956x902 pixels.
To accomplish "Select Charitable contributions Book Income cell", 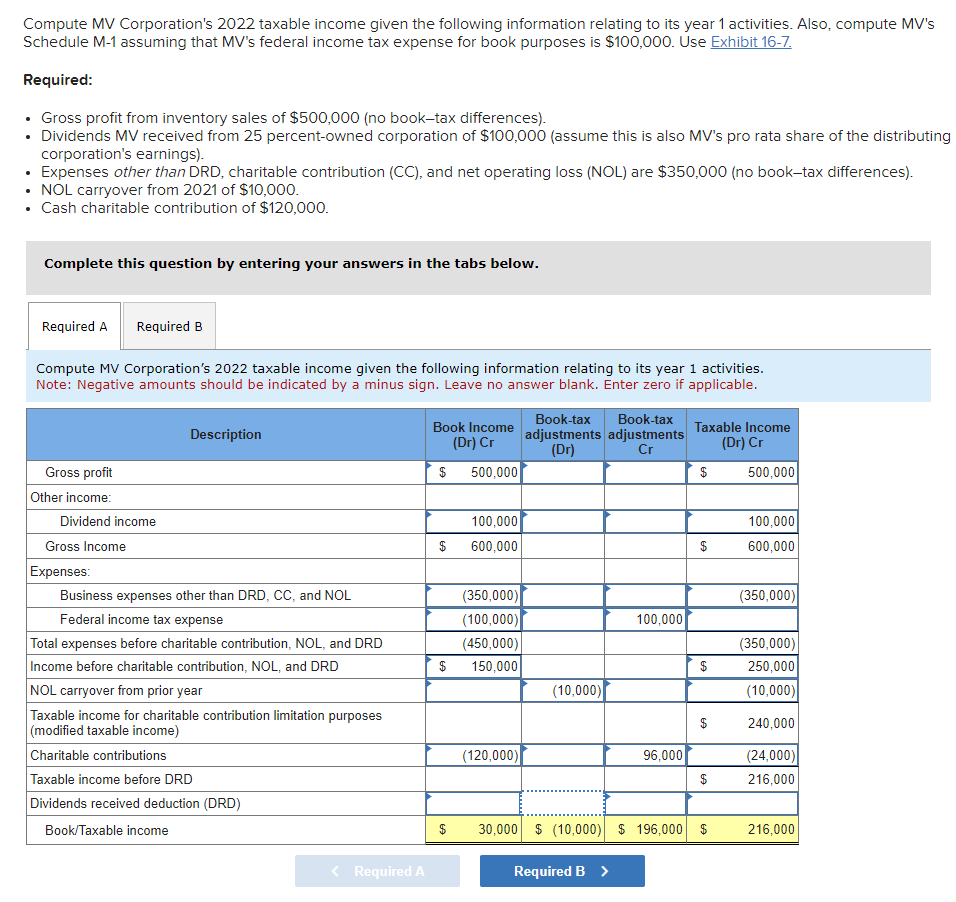I will click(x=475, y=756).
